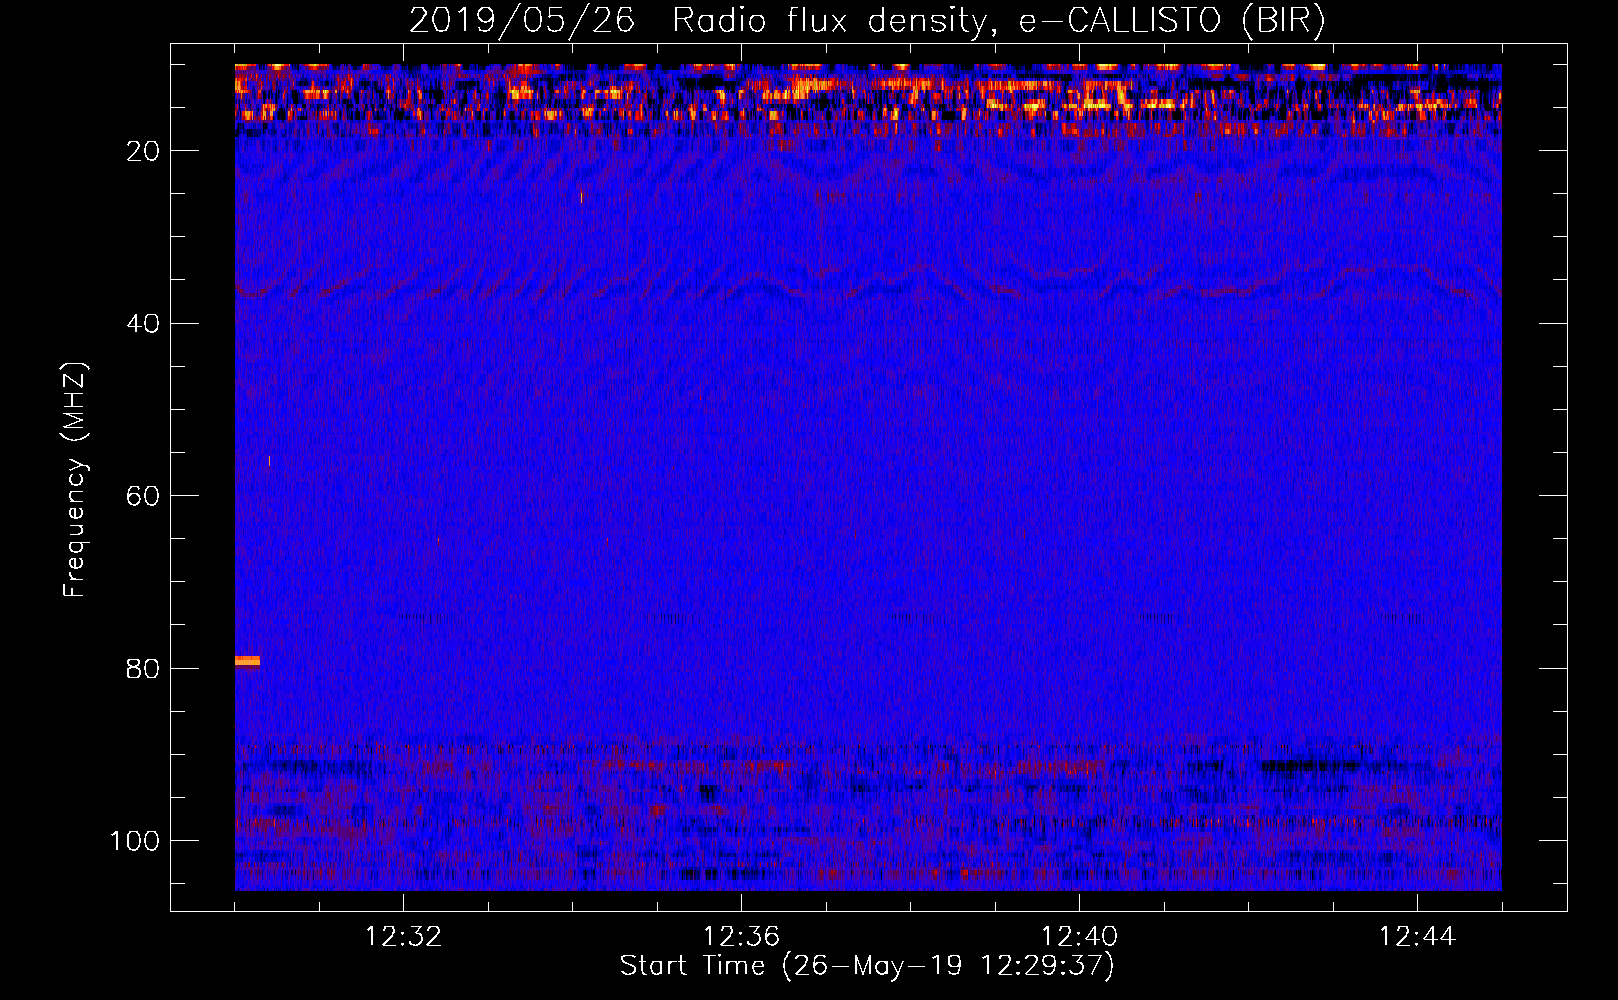
Task: Click the 12:32 time tick label
Action: tap(403, 937)
